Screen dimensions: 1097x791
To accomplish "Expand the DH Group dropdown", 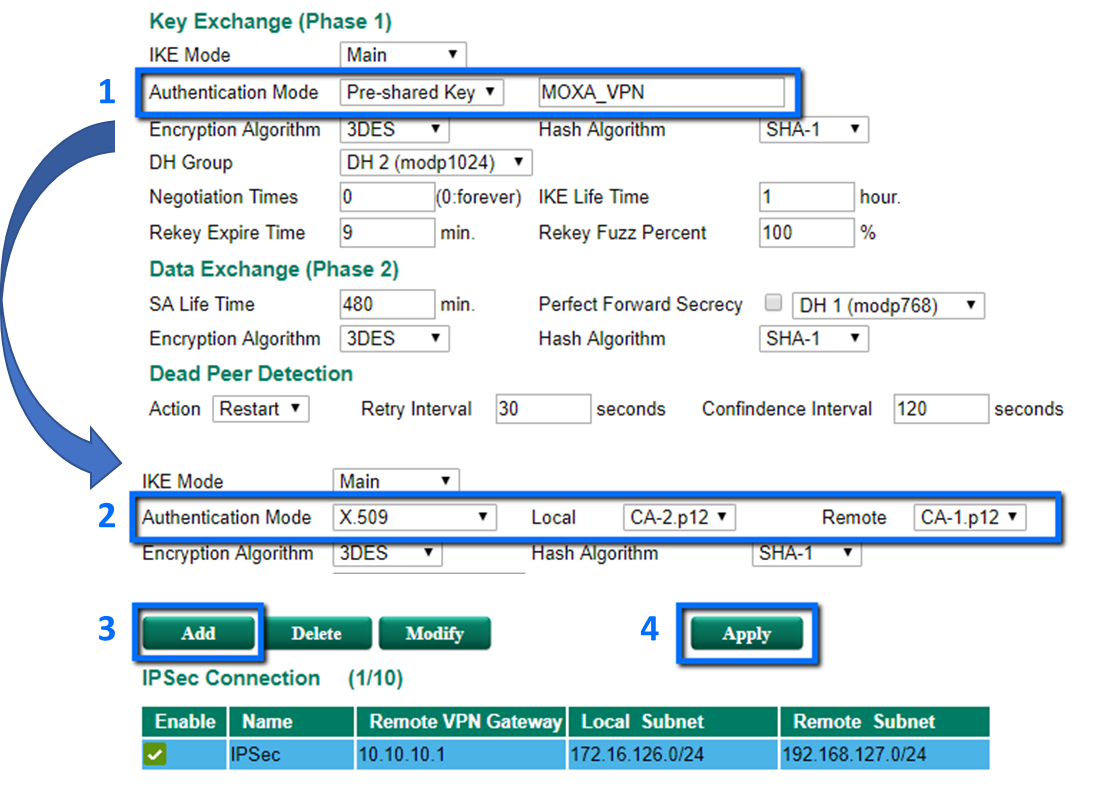I will 436,162.
